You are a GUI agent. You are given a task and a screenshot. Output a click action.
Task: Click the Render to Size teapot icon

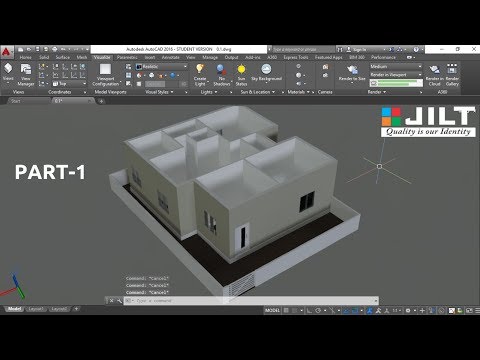352,73
